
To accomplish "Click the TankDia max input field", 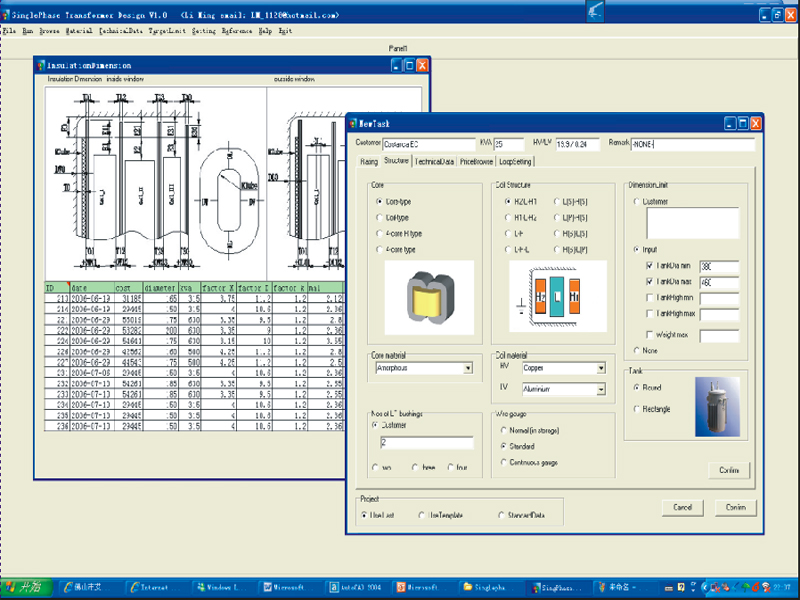I will click(721, 282).
